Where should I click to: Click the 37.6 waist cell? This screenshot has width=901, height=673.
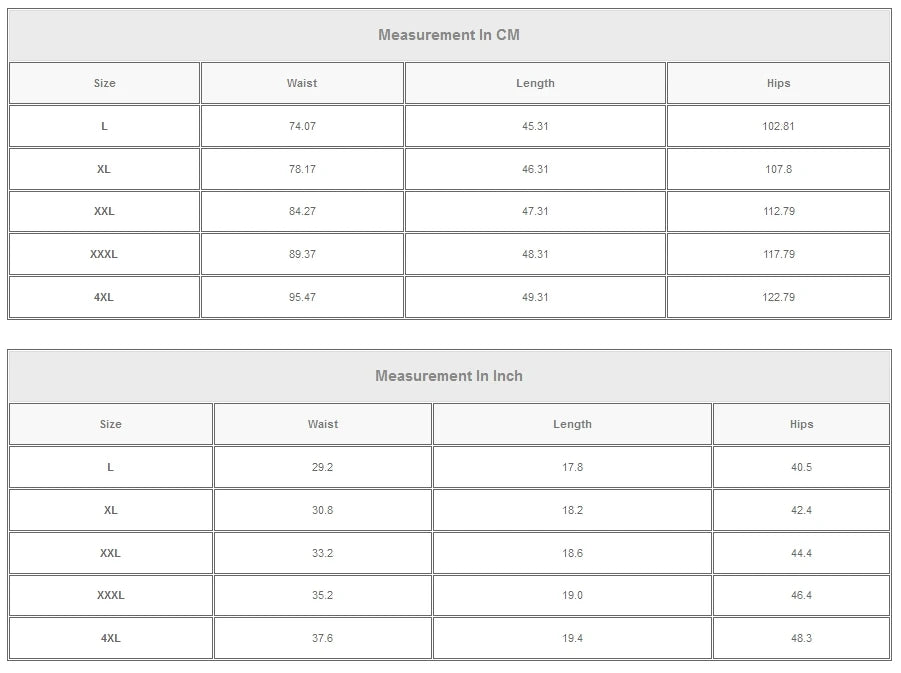coord(322,638)
